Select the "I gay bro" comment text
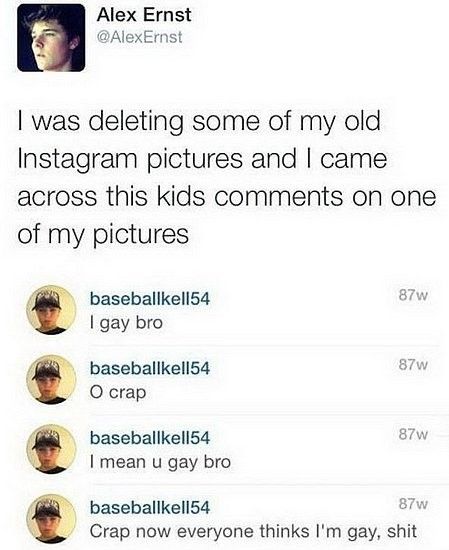Screen dimensions: 449x550 [126, 323]
